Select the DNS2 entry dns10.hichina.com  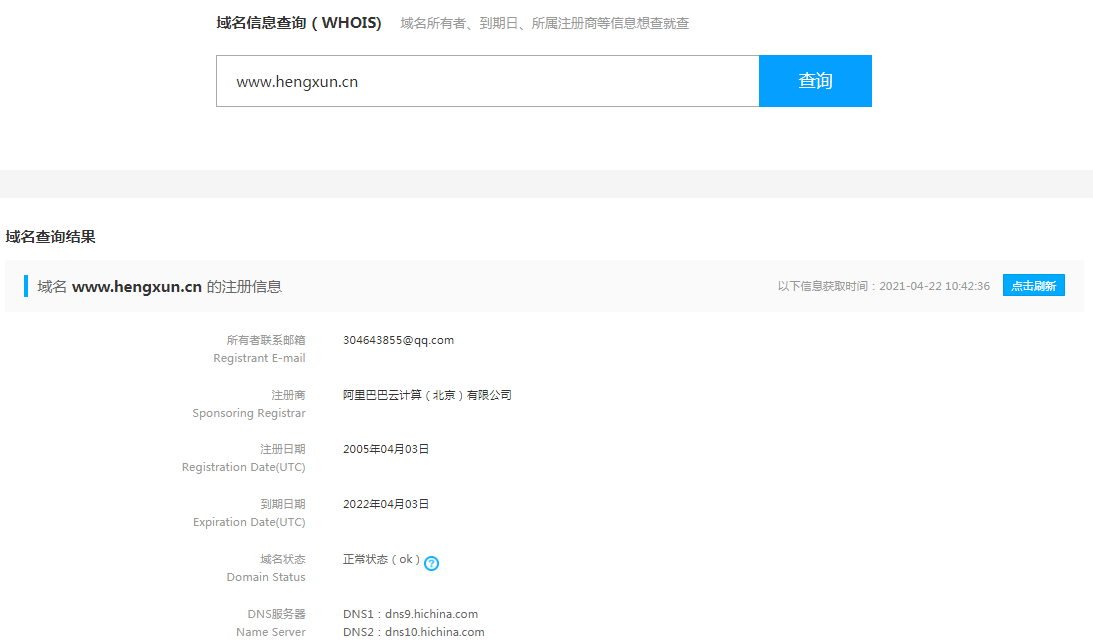click(413, 631)
